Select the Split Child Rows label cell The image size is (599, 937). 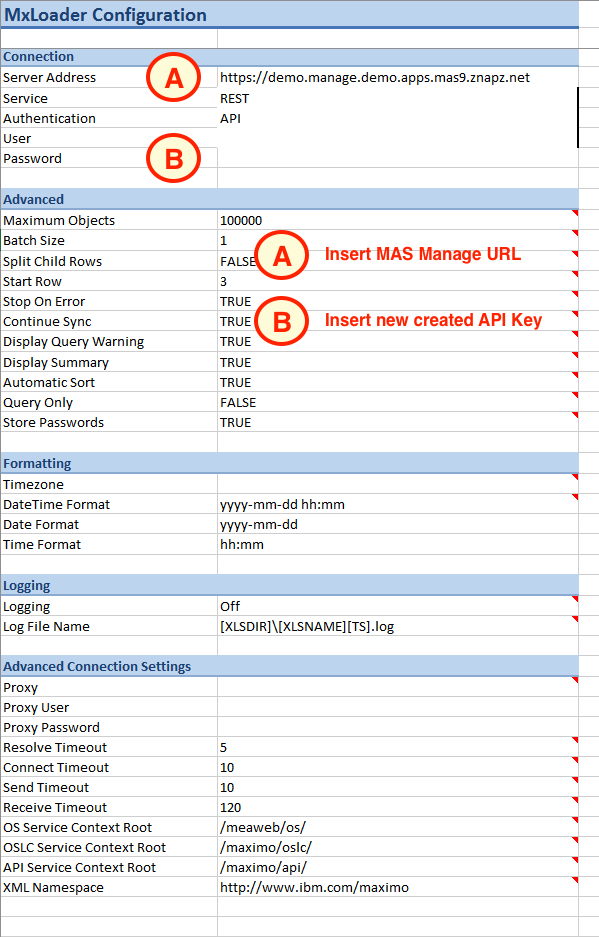109,261
